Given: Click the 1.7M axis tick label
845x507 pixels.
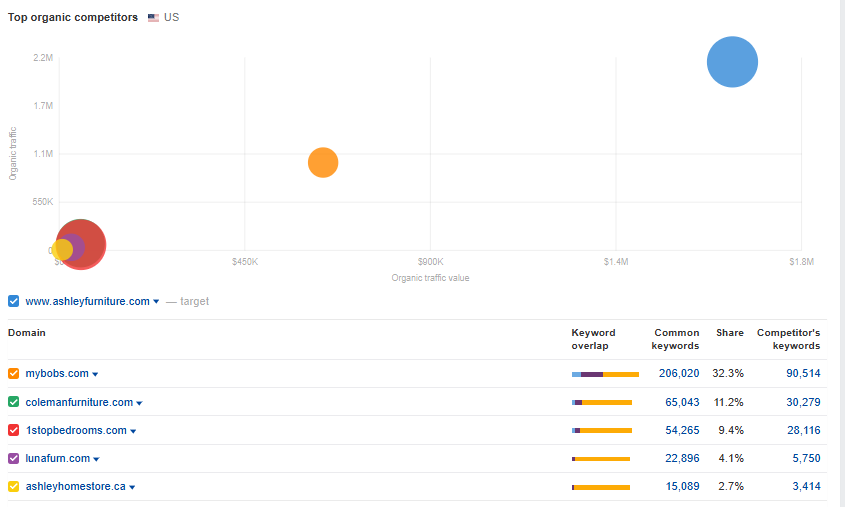Looking at the screenshot, I should click(43, 106).
